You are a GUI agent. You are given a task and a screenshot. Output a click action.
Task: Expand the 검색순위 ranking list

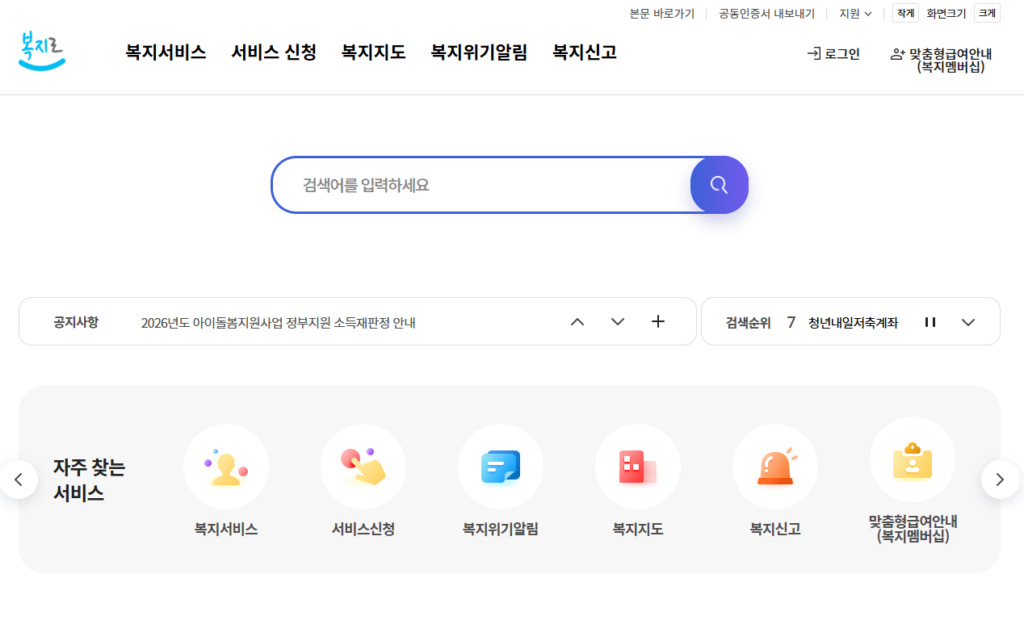[x=968, y=322]
